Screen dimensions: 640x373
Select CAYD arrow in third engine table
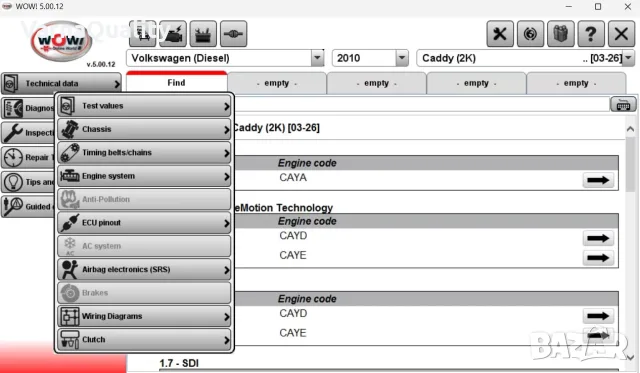click(598, 315)
